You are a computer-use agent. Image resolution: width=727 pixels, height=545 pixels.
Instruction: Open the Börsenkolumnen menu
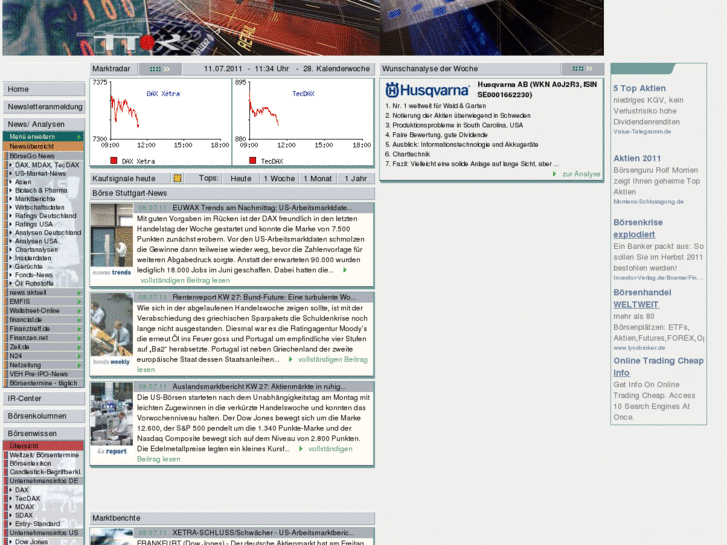44,416
